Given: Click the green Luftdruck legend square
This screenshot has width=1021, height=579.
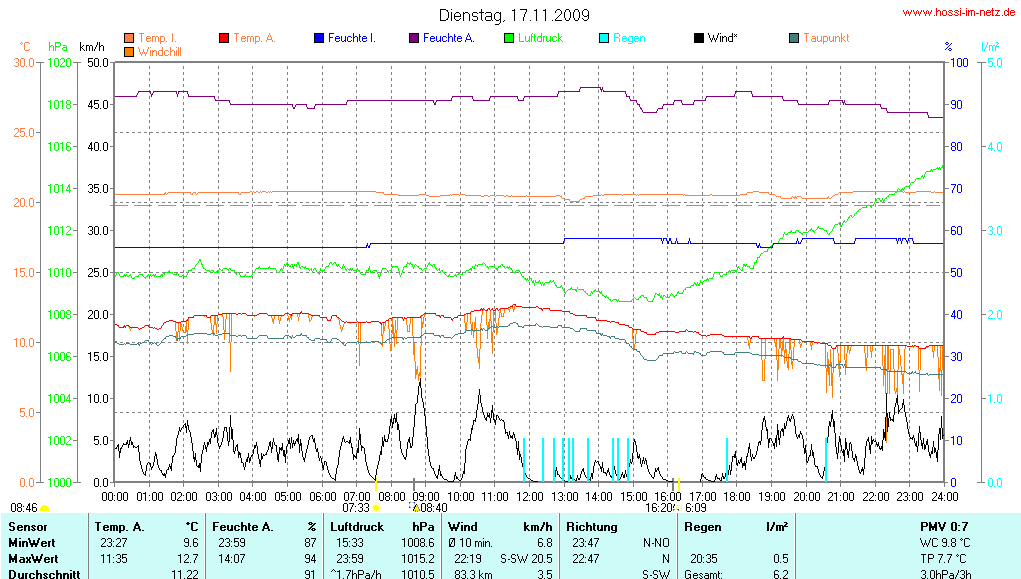Looking at the screenshot, I should point(509,38).
